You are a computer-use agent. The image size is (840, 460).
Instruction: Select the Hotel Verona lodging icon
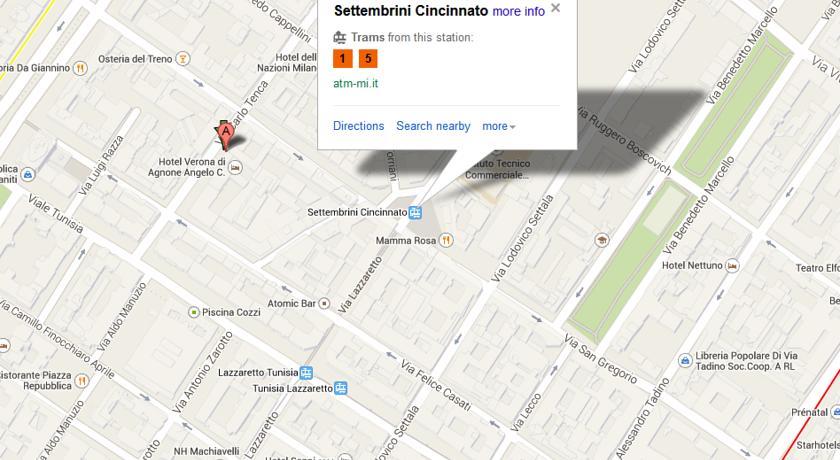(235, 168)
